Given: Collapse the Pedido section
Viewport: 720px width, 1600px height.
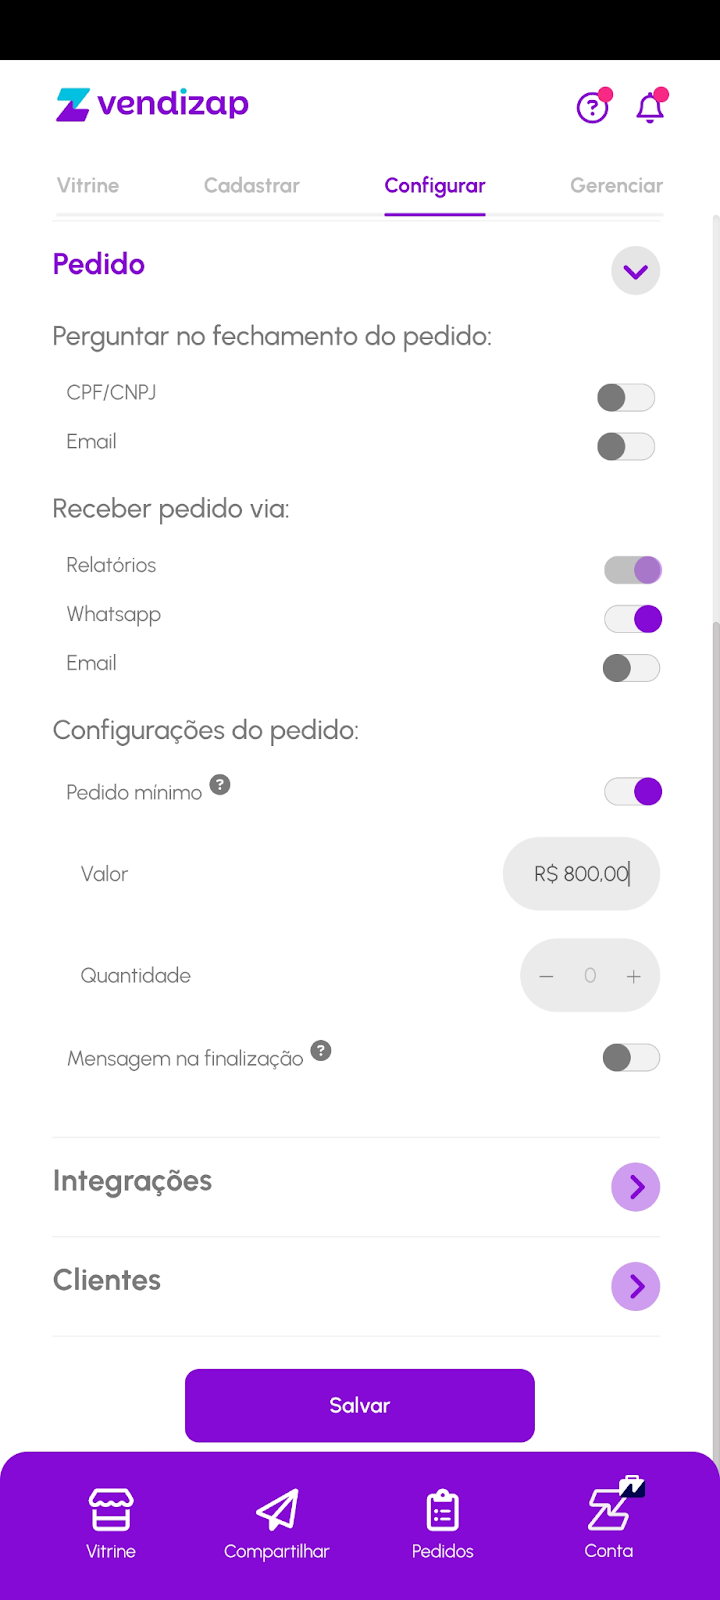Looking at the screenshot, I should tap(635, 271).
